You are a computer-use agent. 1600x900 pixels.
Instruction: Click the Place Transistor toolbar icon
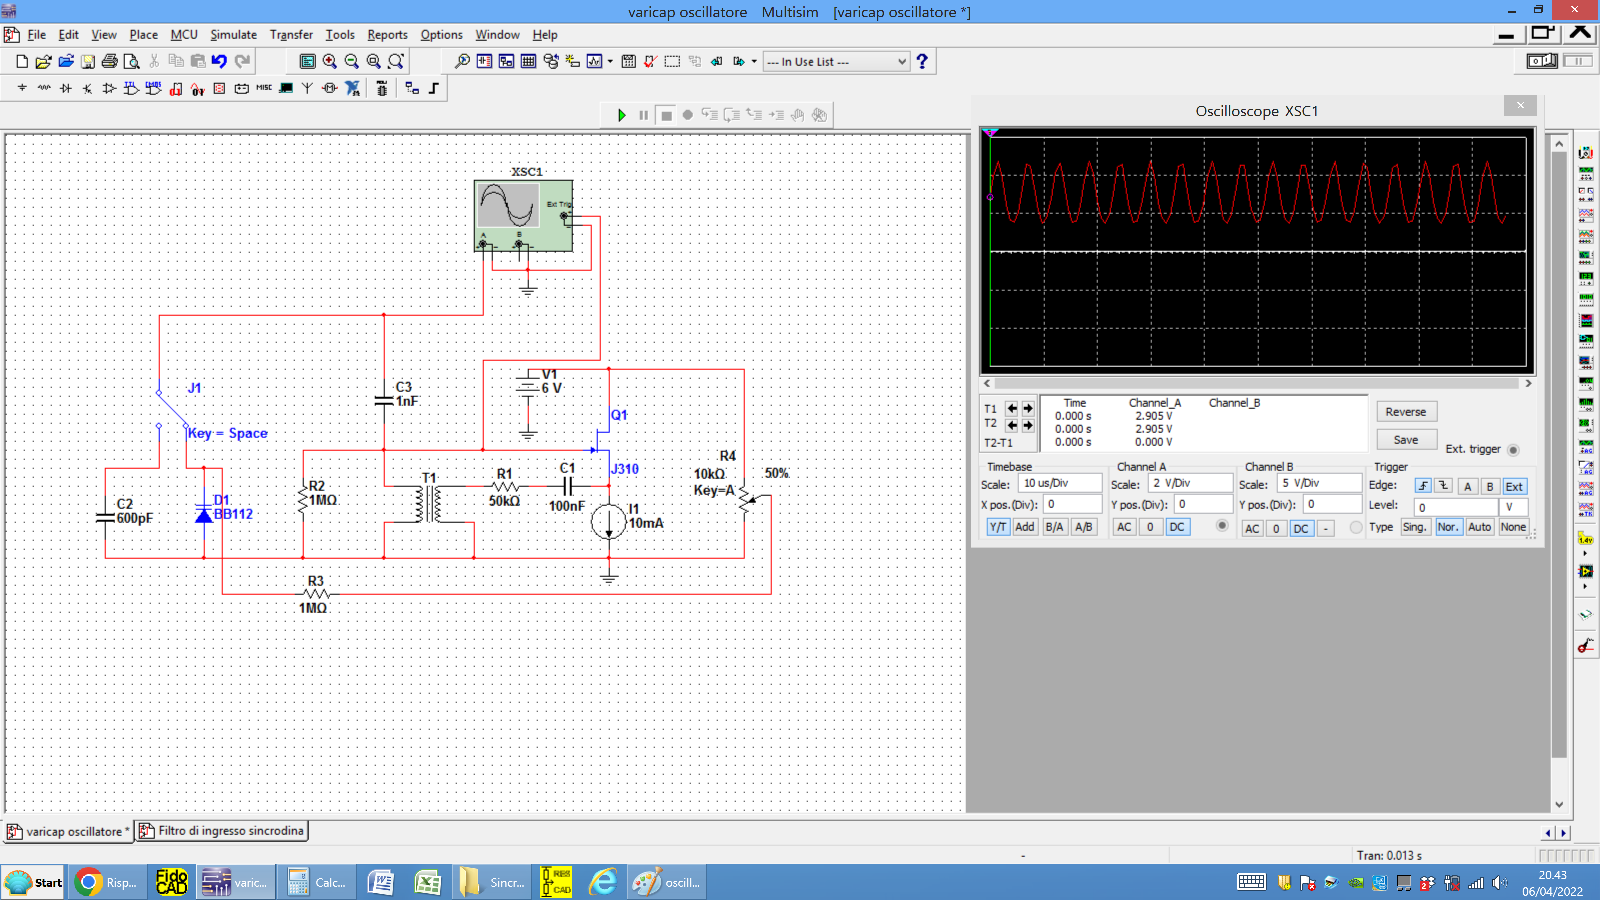pyautogui.click(x=87, y=88)
